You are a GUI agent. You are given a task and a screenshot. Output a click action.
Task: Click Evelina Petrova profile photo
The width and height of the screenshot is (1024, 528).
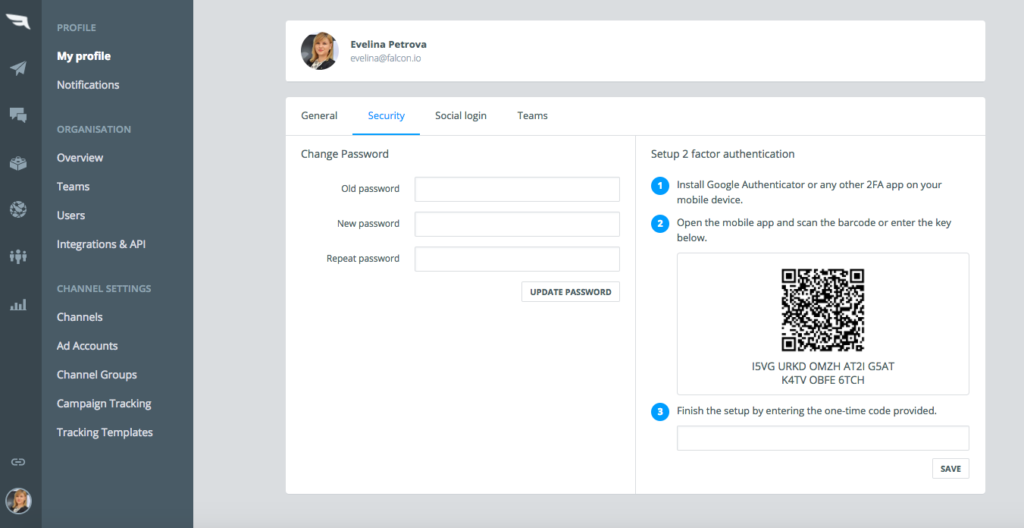click(319, 51)
